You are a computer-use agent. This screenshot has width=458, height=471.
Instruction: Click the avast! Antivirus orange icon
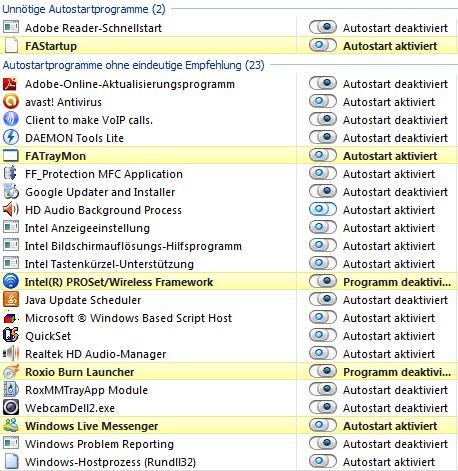point(11,102)
